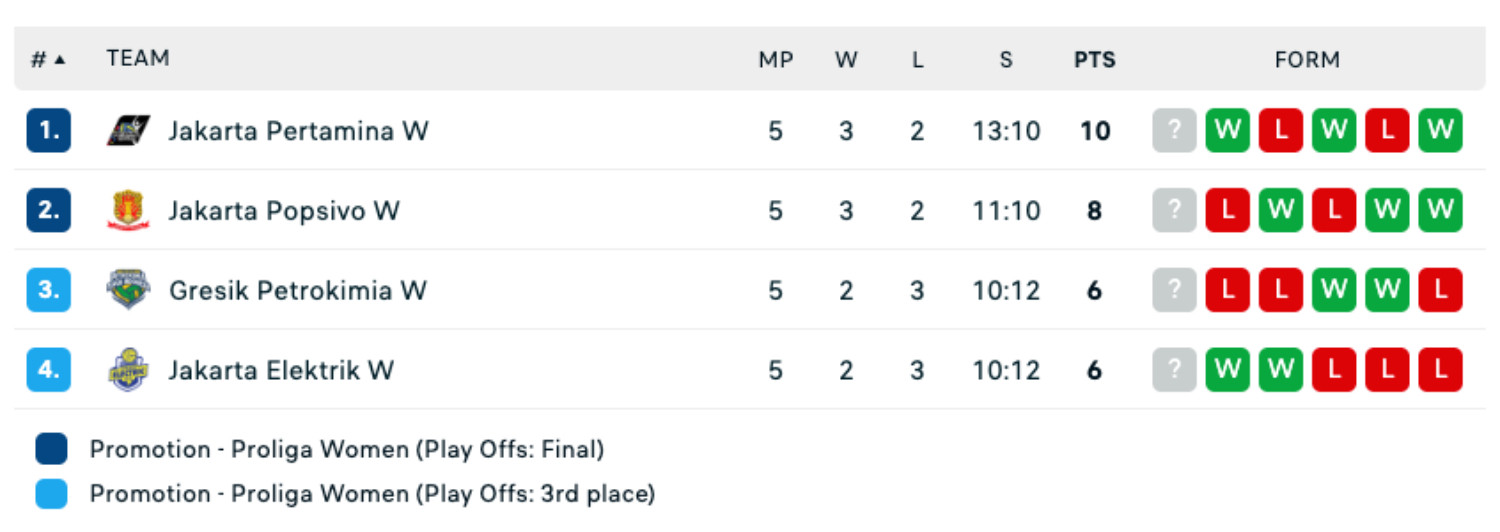The height and width of the screenshot is (532, 1500).
Task: Select the FORM column header
Action: coord(1307,60)
